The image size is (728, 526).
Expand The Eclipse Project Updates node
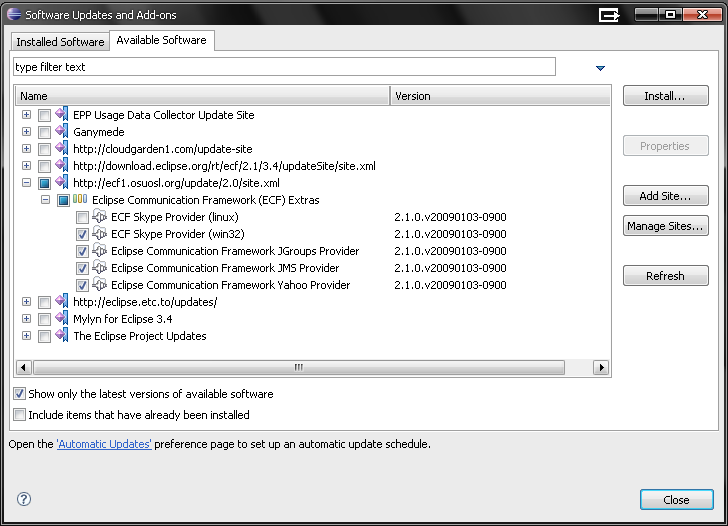pos(26,335)
